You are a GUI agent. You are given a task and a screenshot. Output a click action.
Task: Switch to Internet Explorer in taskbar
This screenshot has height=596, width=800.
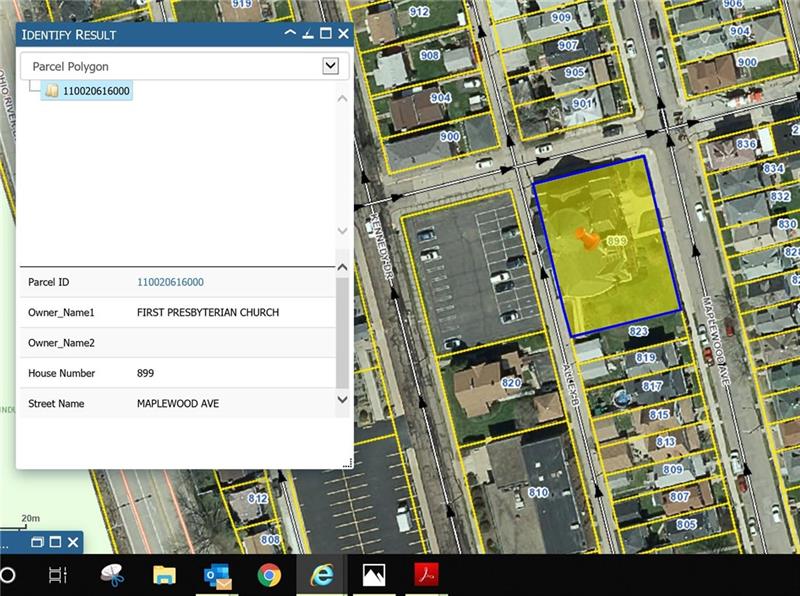coord(321,575)
